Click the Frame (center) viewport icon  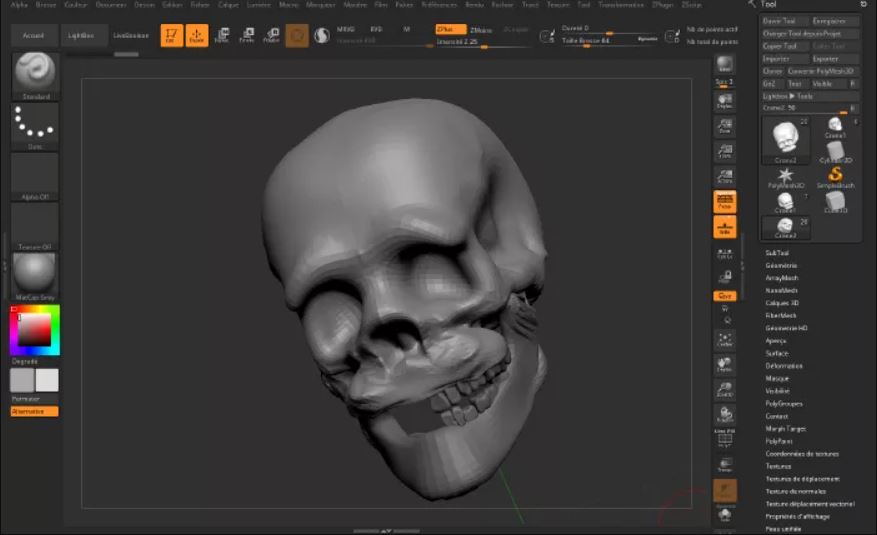[725, 339]
